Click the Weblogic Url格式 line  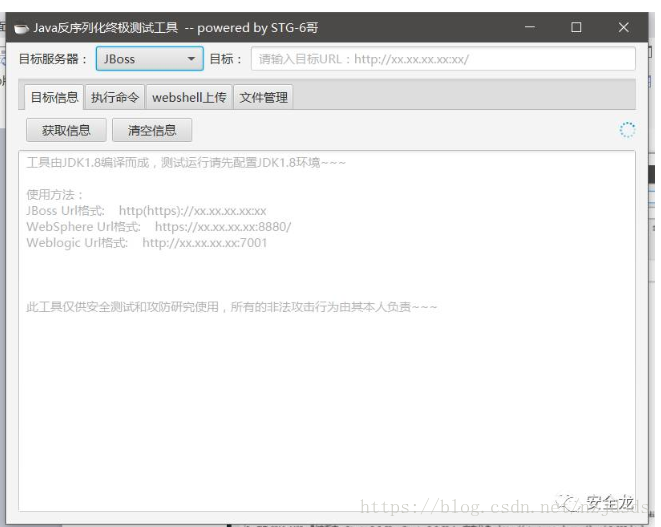pos(146,242)
